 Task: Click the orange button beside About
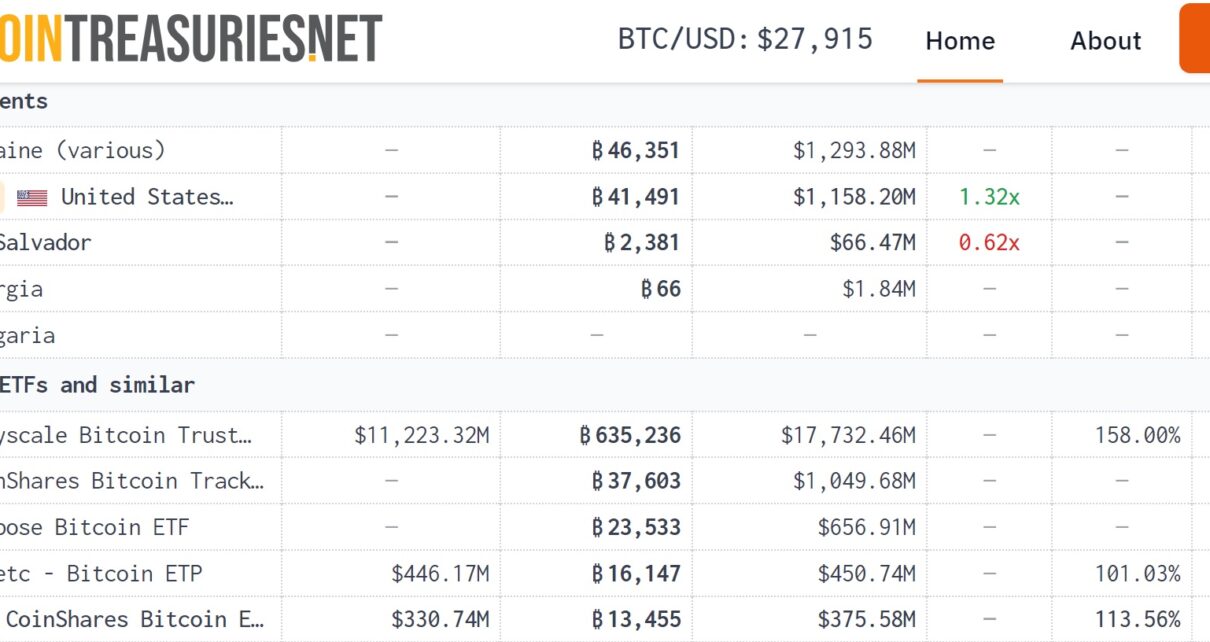1195,38
